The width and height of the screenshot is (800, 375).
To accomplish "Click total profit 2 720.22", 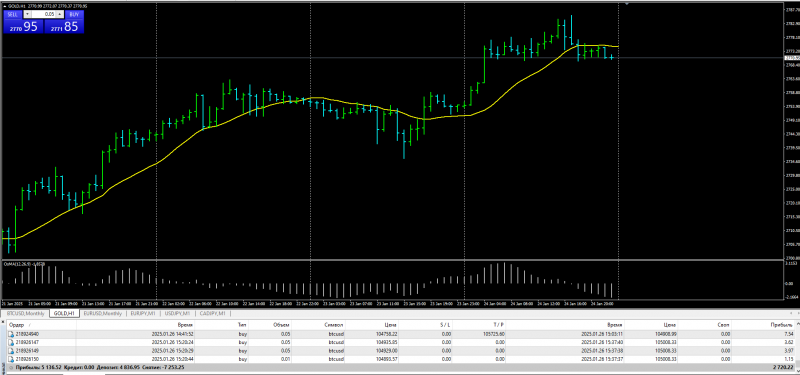I will [784, 367].
